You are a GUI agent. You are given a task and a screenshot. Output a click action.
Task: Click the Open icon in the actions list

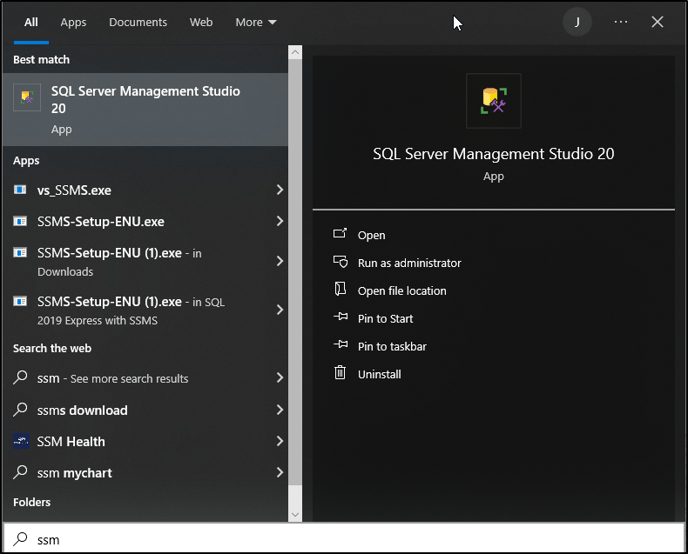tap(340, 234)
